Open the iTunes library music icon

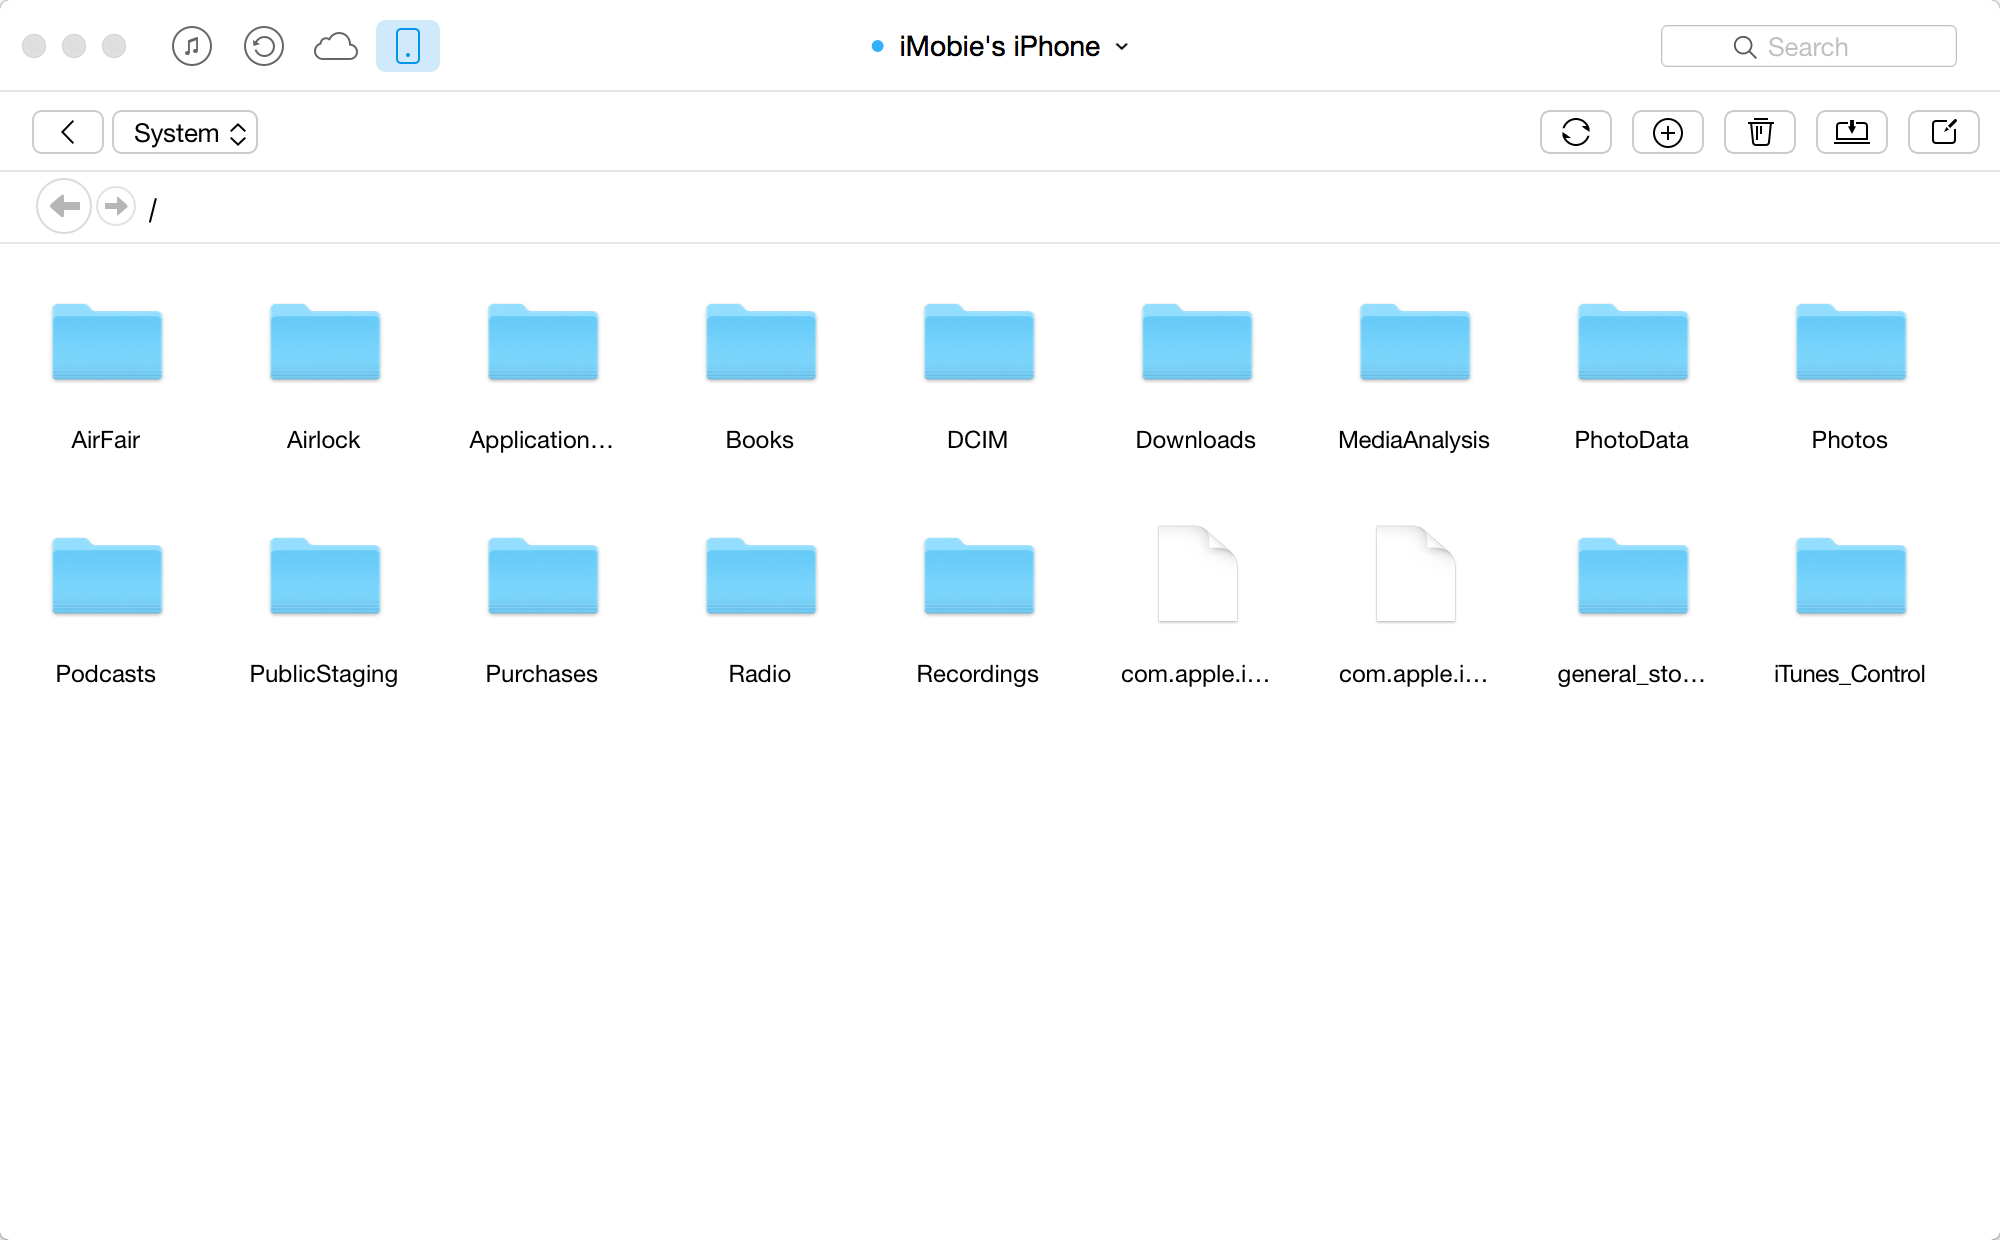(x=192, y=46)
